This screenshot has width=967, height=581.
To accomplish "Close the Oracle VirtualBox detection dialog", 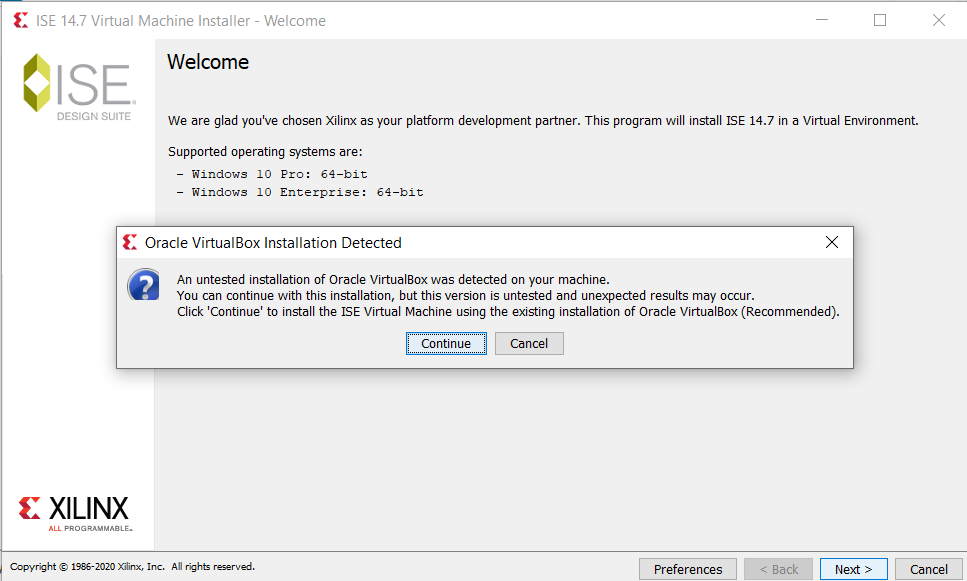I will pos(831,243).
